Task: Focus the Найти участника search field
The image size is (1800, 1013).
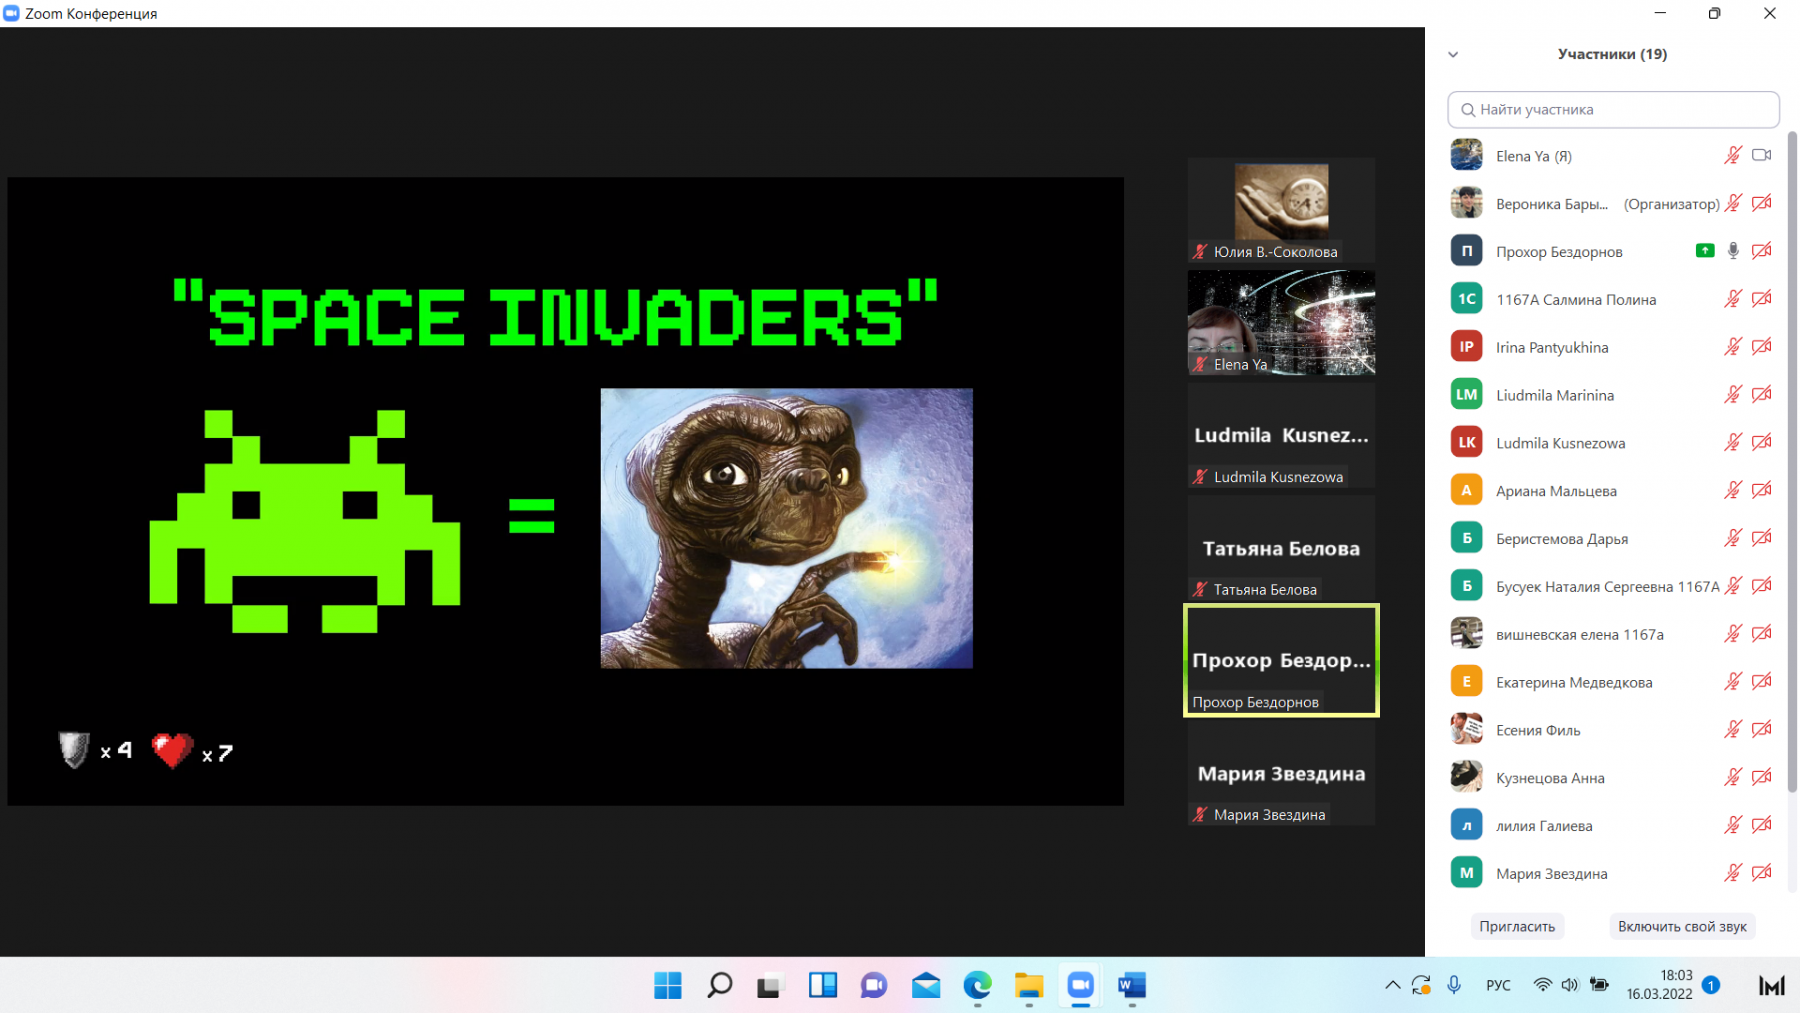Action: (x=1613, y=110)
